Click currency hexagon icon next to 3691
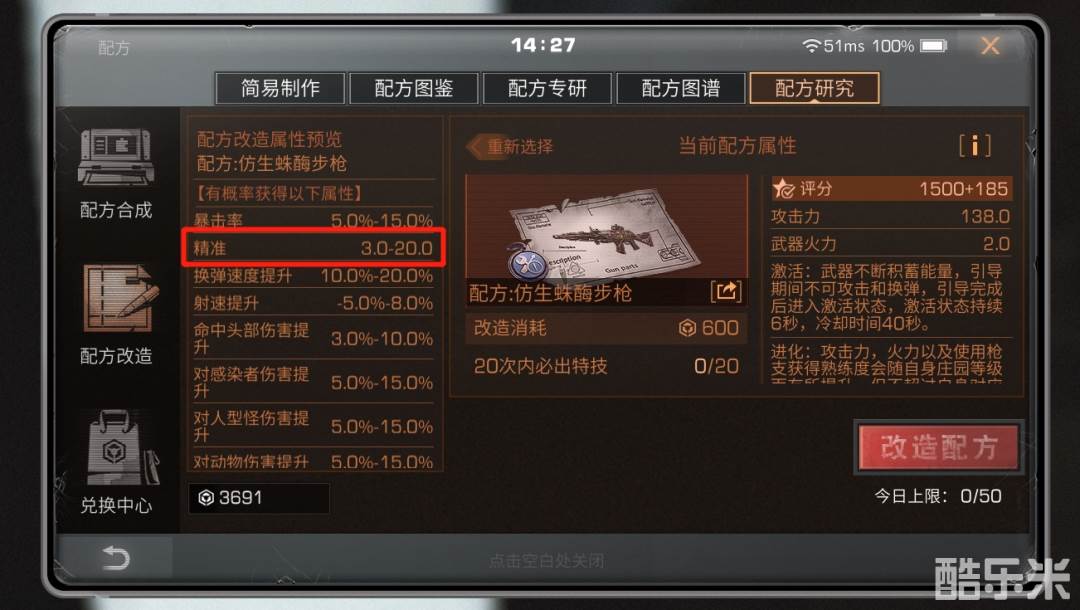The width and height of the screenshot is (1080, 610). click(206, 498)
